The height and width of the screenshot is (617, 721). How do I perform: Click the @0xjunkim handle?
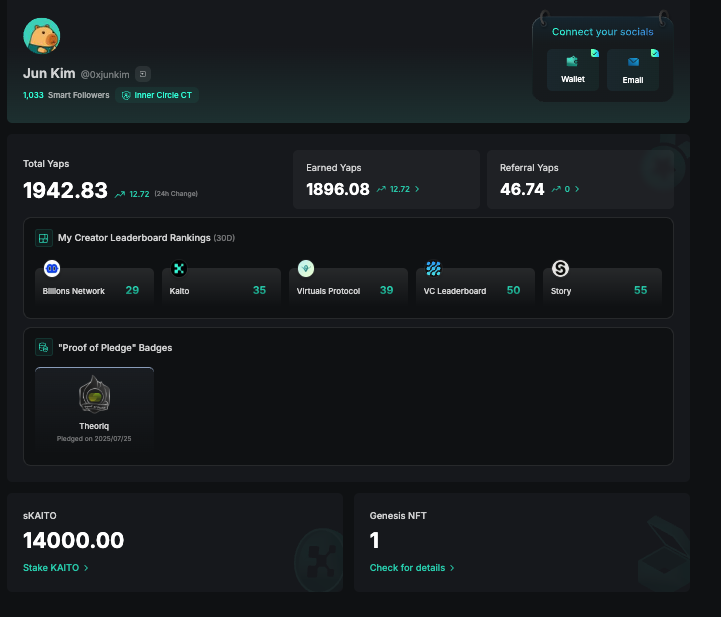point(105,74)
